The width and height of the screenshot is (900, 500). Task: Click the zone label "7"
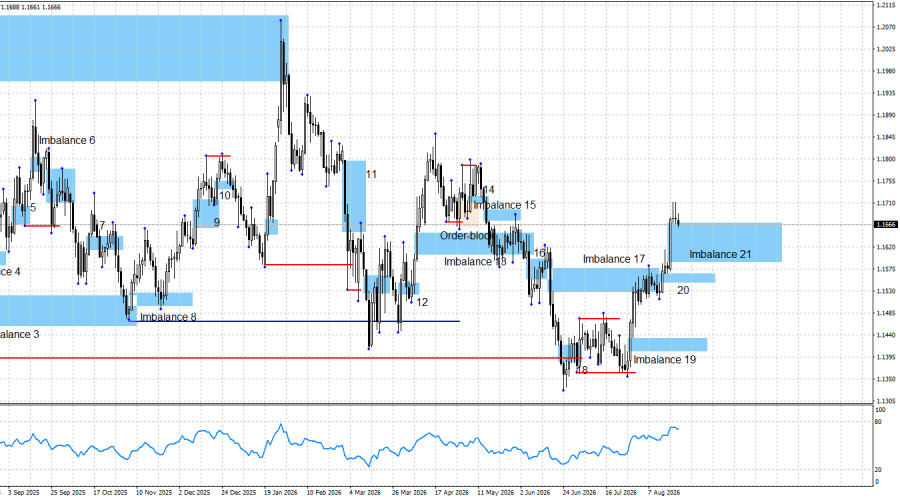tap(102, 225)
